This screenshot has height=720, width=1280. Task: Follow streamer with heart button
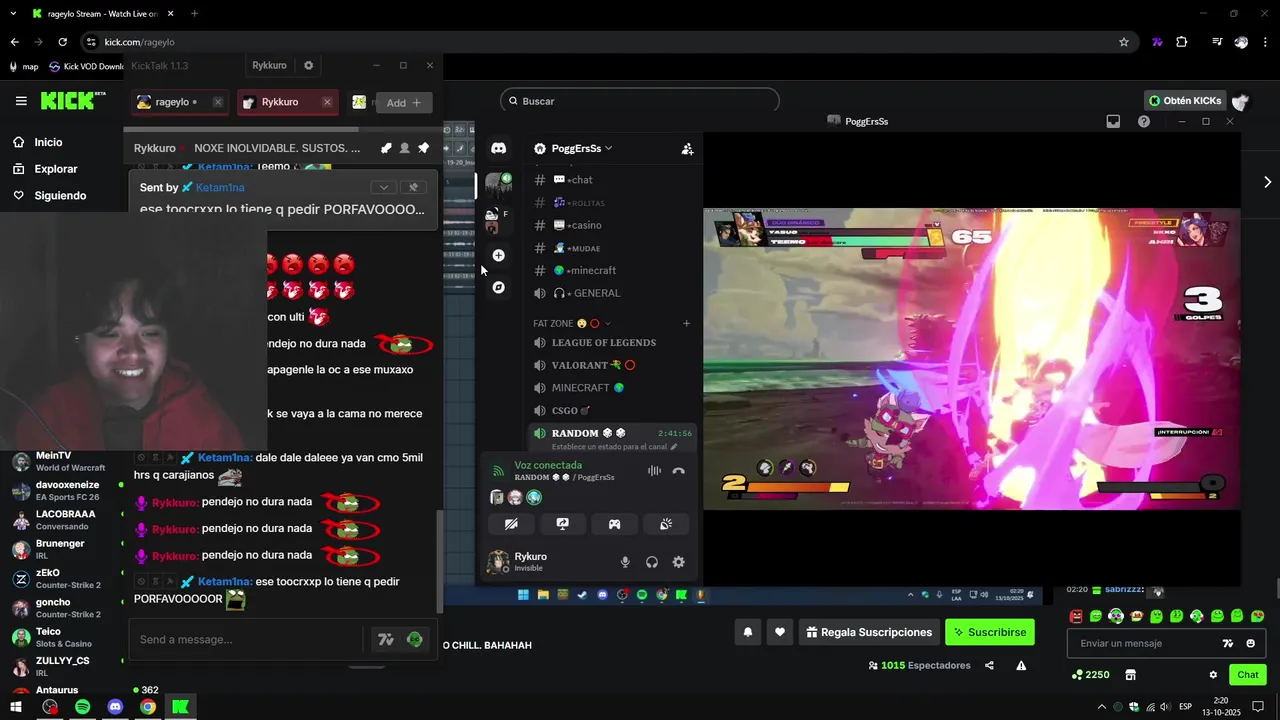[x=780, y=632]
